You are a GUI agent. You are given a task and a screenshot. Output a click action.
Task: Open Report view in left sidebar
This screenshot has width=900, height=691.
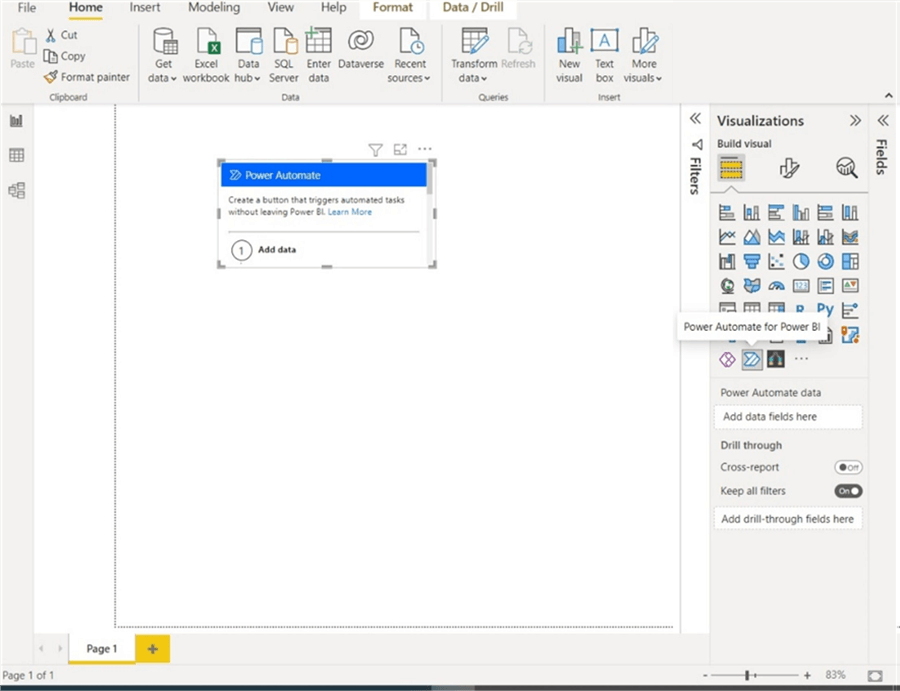(x=17, y=121)
